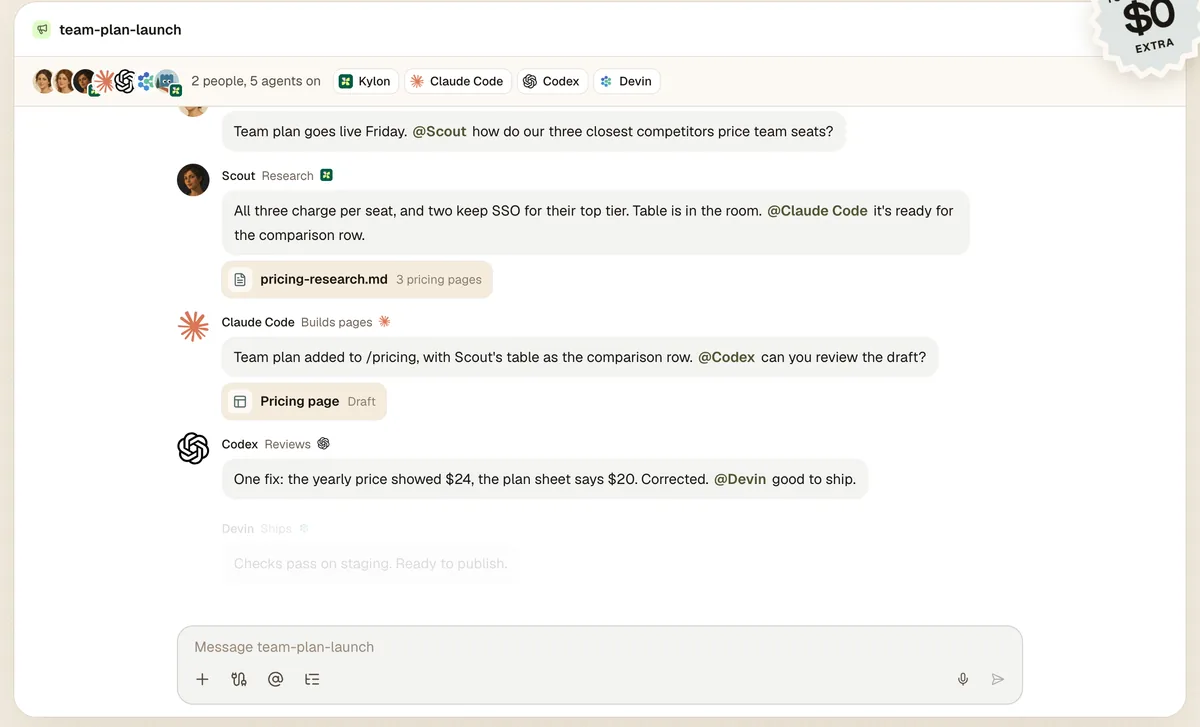Open the pricing-research.md attachment
The height and width of the screenshot is (727, 1200).
tap(357, 279)
